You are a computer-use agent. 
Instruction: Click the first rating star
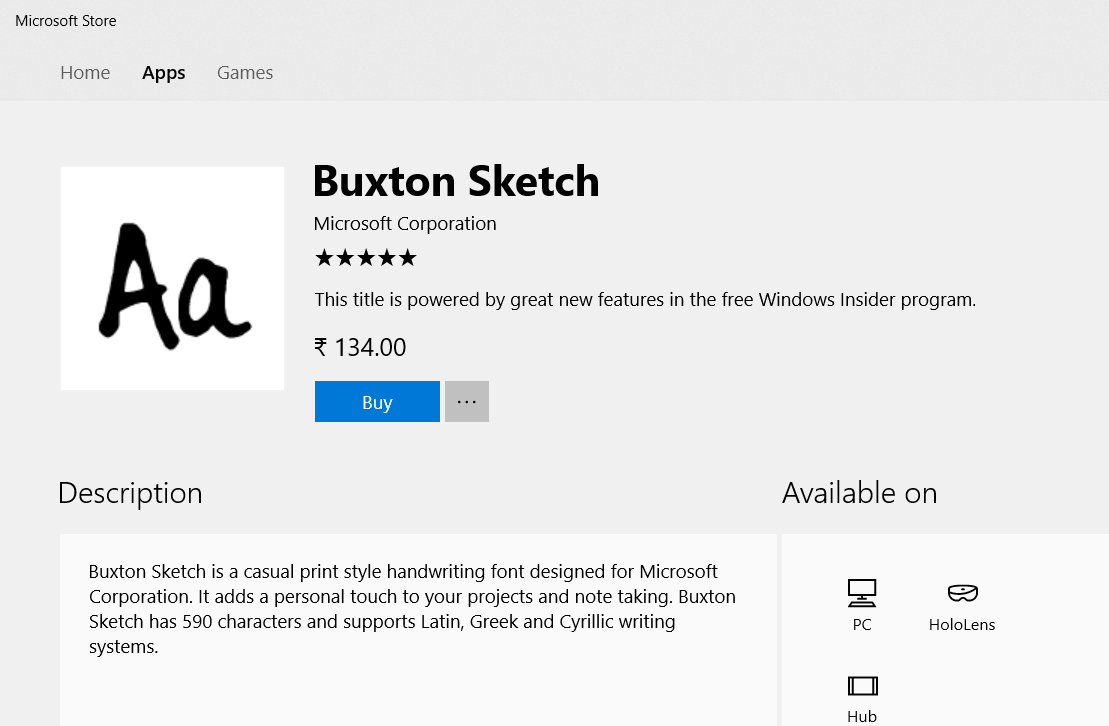click(323, 257)
